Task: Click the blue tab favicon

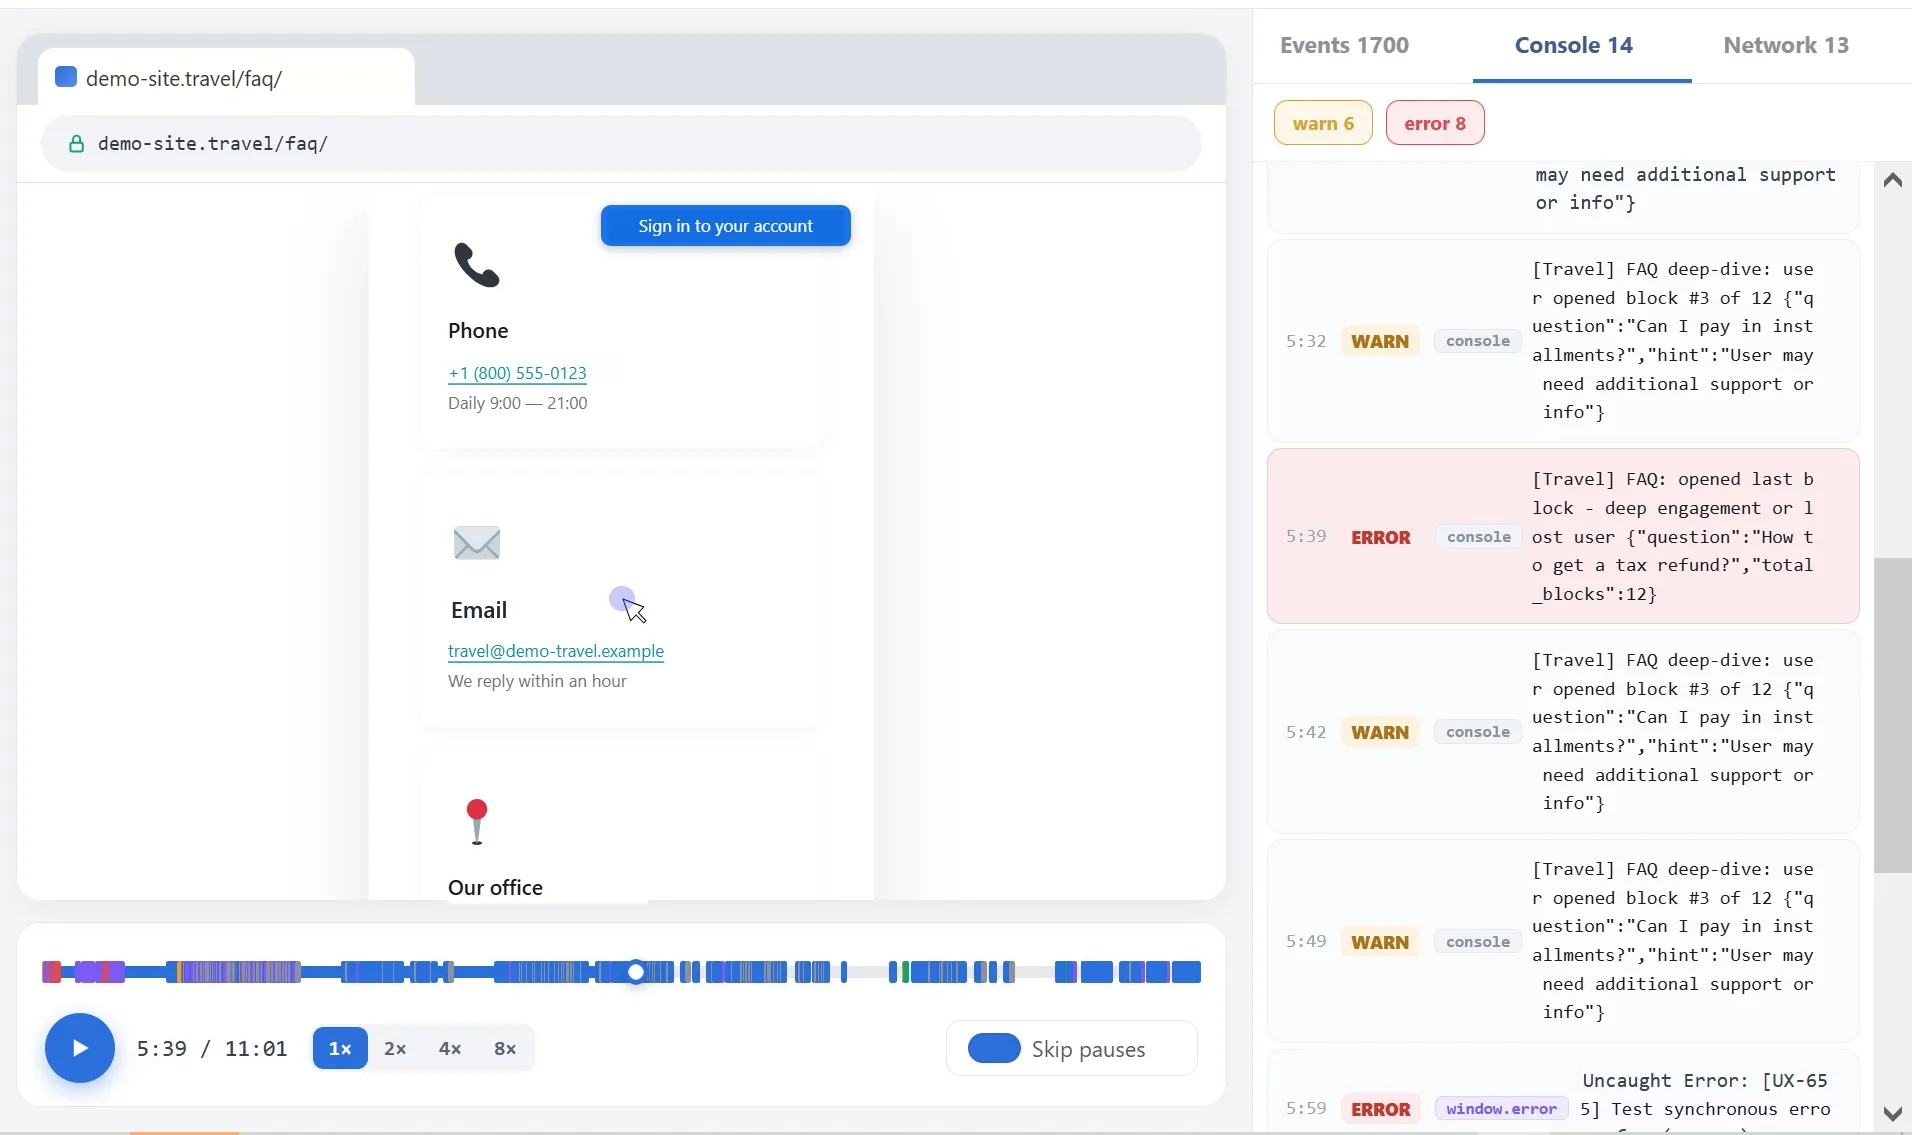Action: click(66, 77)
